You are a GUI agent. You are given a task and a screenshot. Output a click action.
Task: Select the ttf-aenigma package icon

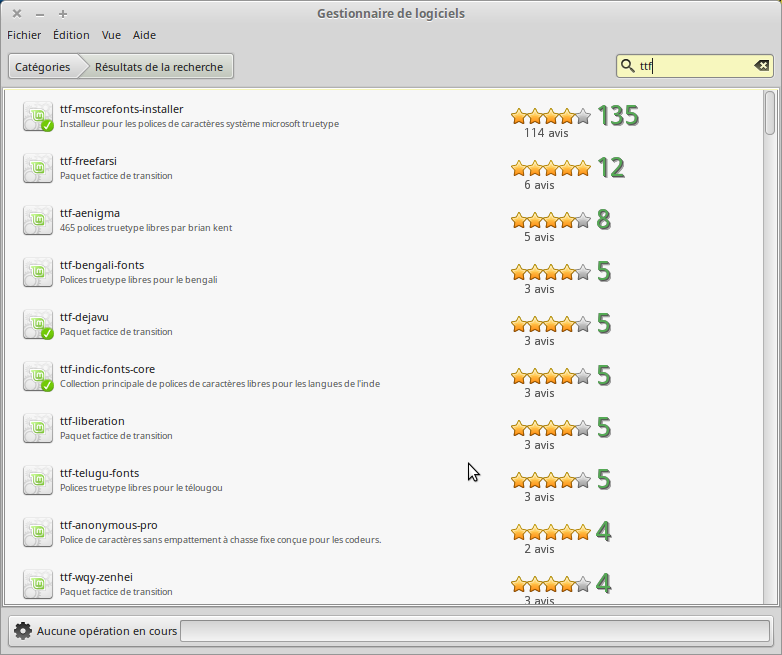click(38, 220)
